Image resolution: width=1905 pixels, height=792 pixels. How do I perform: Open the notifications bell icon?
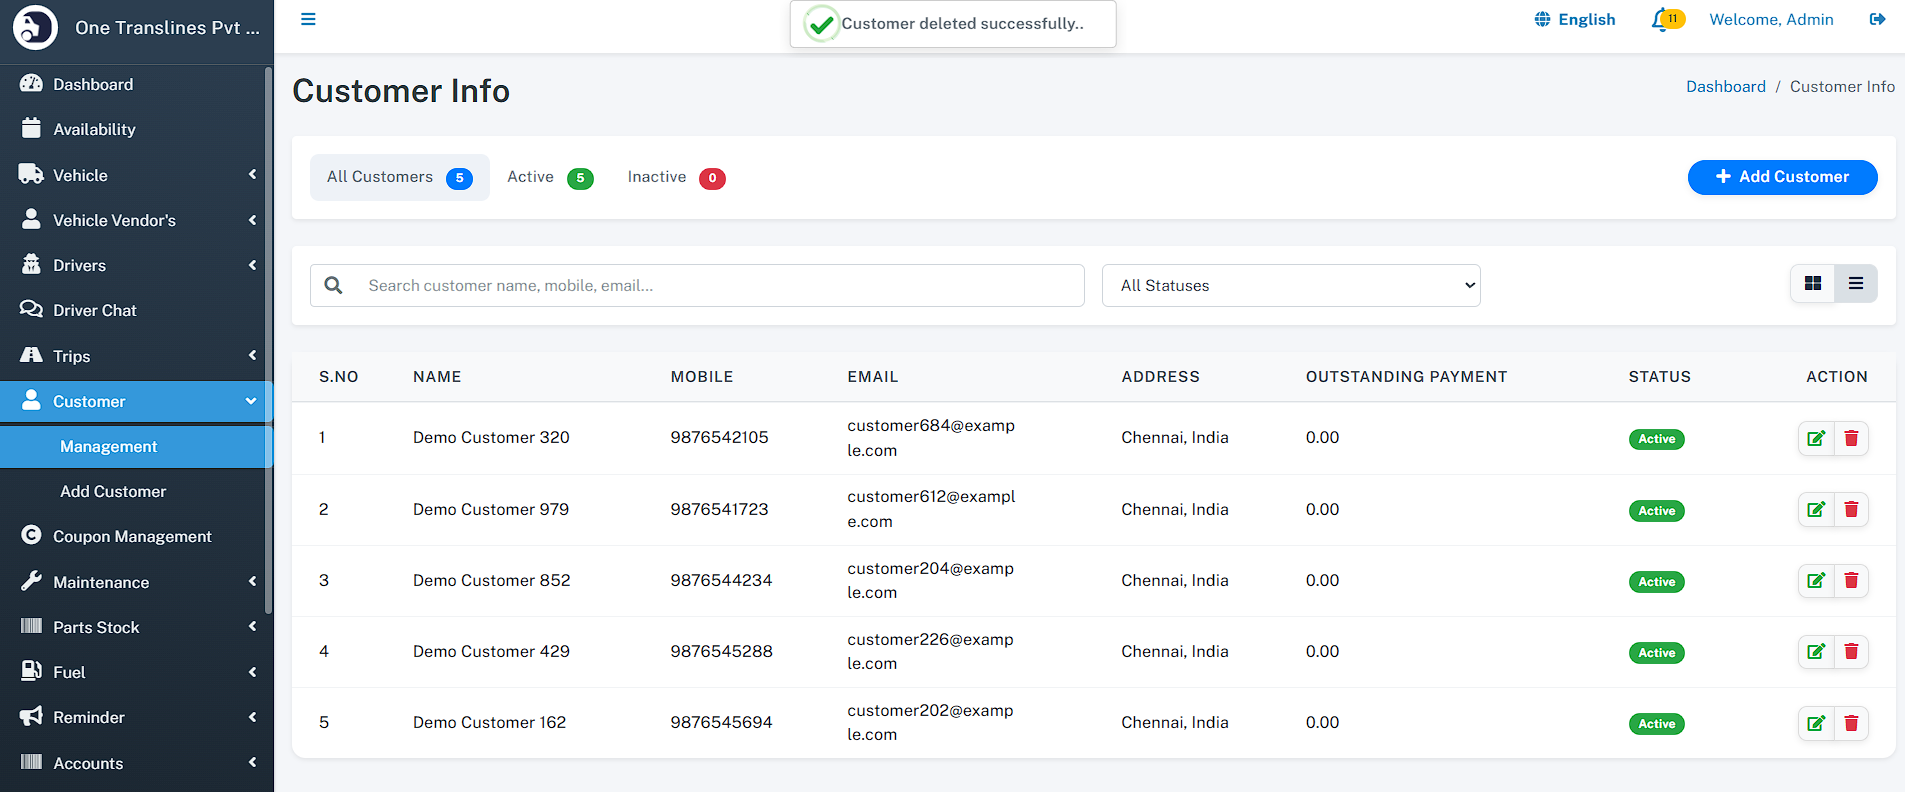click(1662, 20)
